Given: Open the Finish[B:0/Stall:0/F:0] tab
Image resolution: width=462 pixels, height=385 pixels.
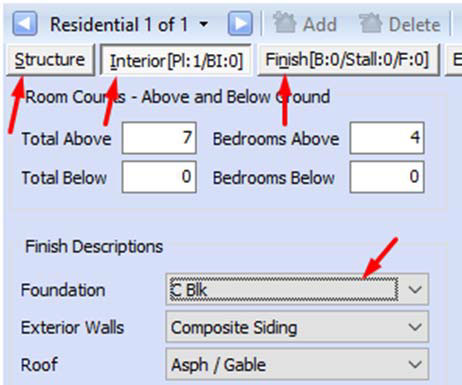Looking at the screenshot, I should (x=348, y=60).
